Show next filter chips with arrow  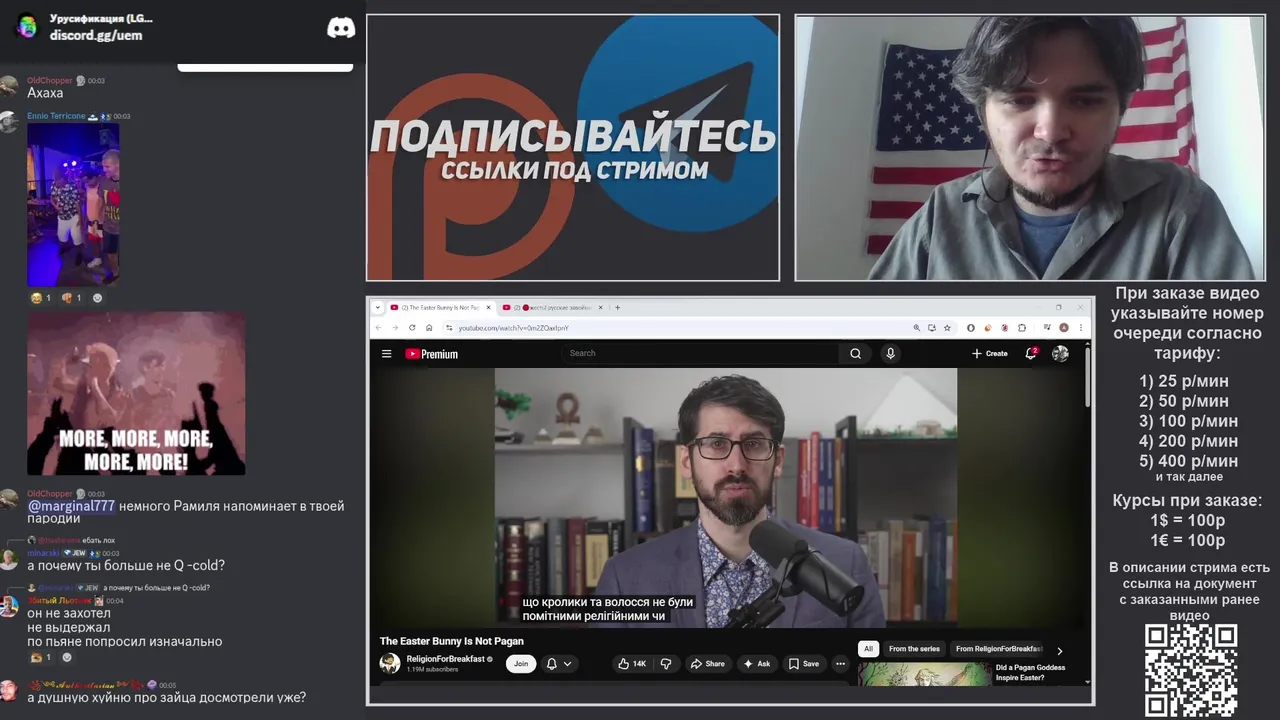pos(1060,650)
